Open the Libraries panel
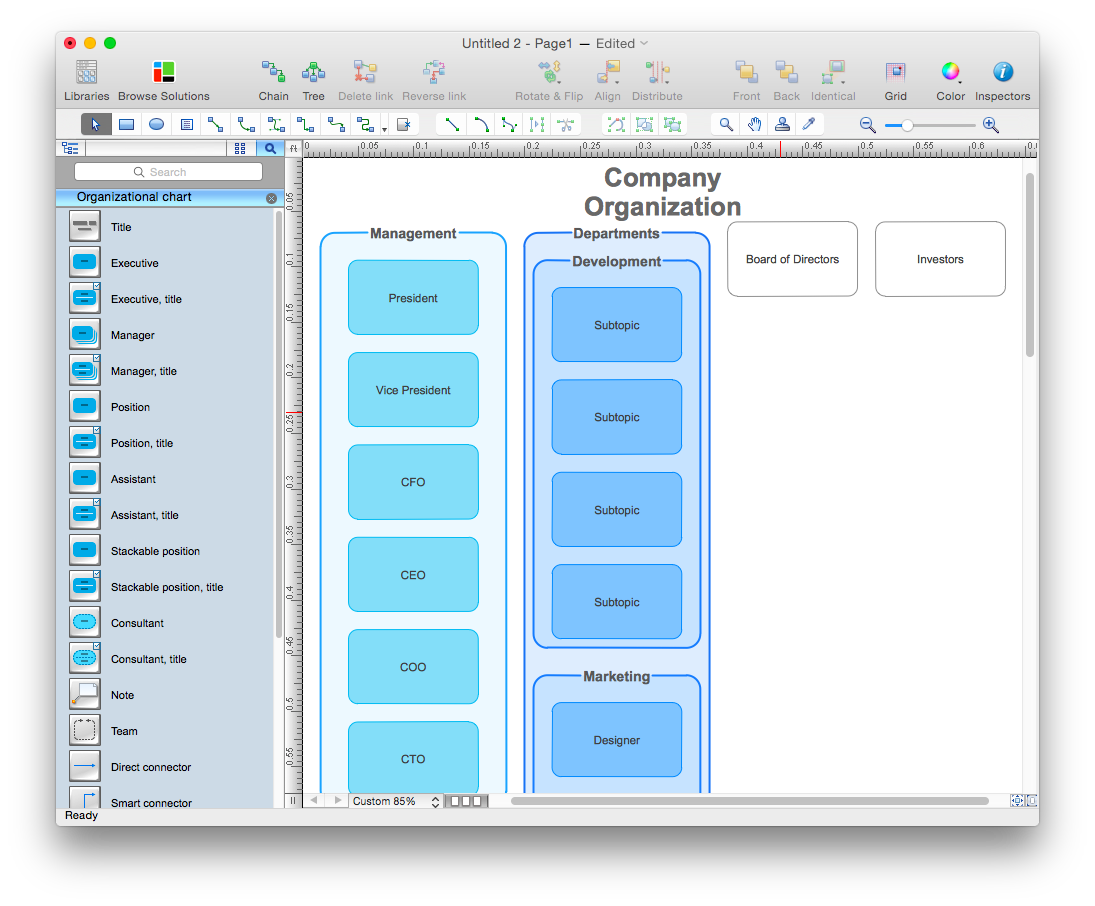The image size is (1095, 906). click(x=87, y=81)
